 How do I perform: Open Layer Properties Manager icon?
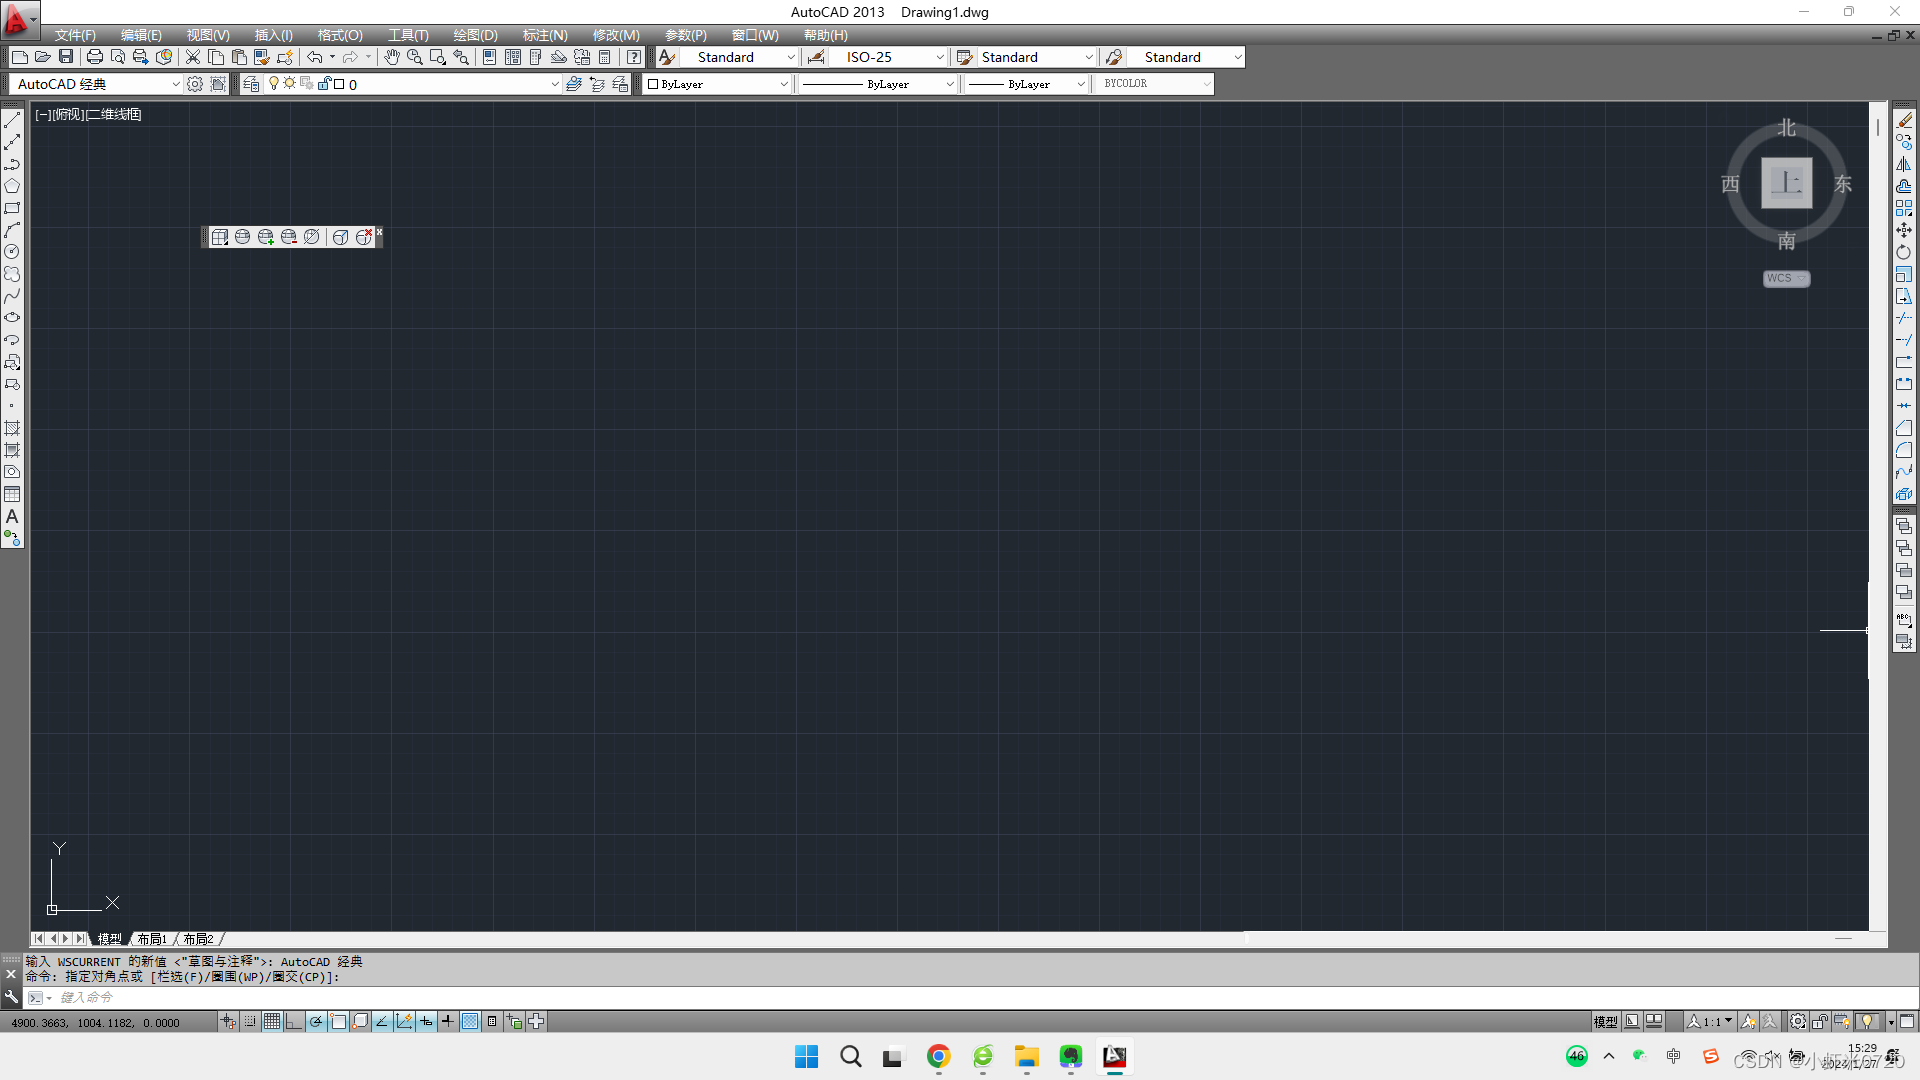(251, 84)
